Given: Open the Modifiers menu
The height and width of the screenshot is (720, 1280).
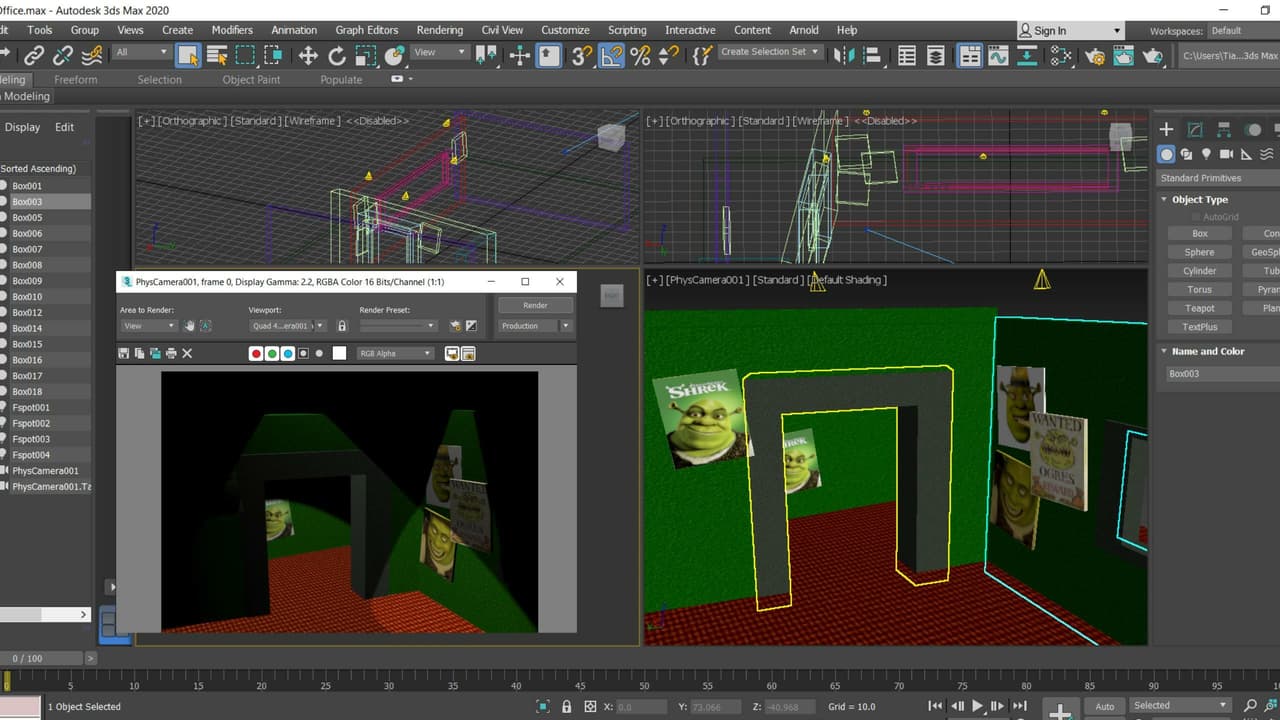Looking at the screenshot, I should click(x=232, y=30).
